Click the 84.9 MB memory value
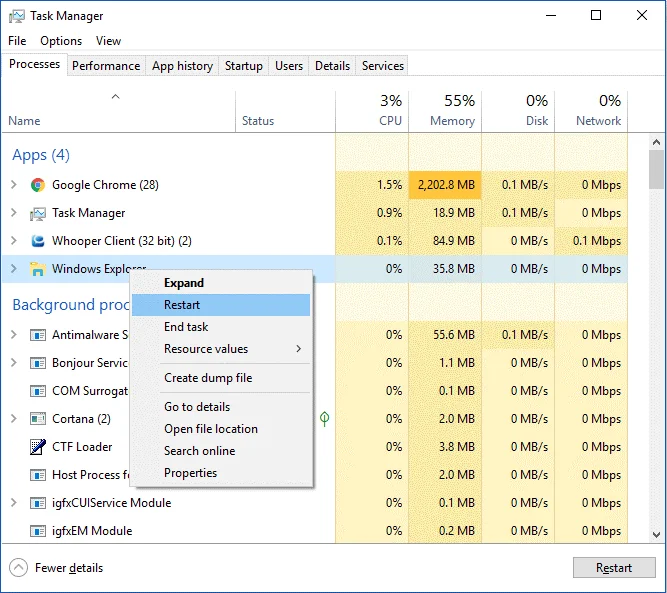The width and height of the screenshot is (667, 593). [453, 241]
